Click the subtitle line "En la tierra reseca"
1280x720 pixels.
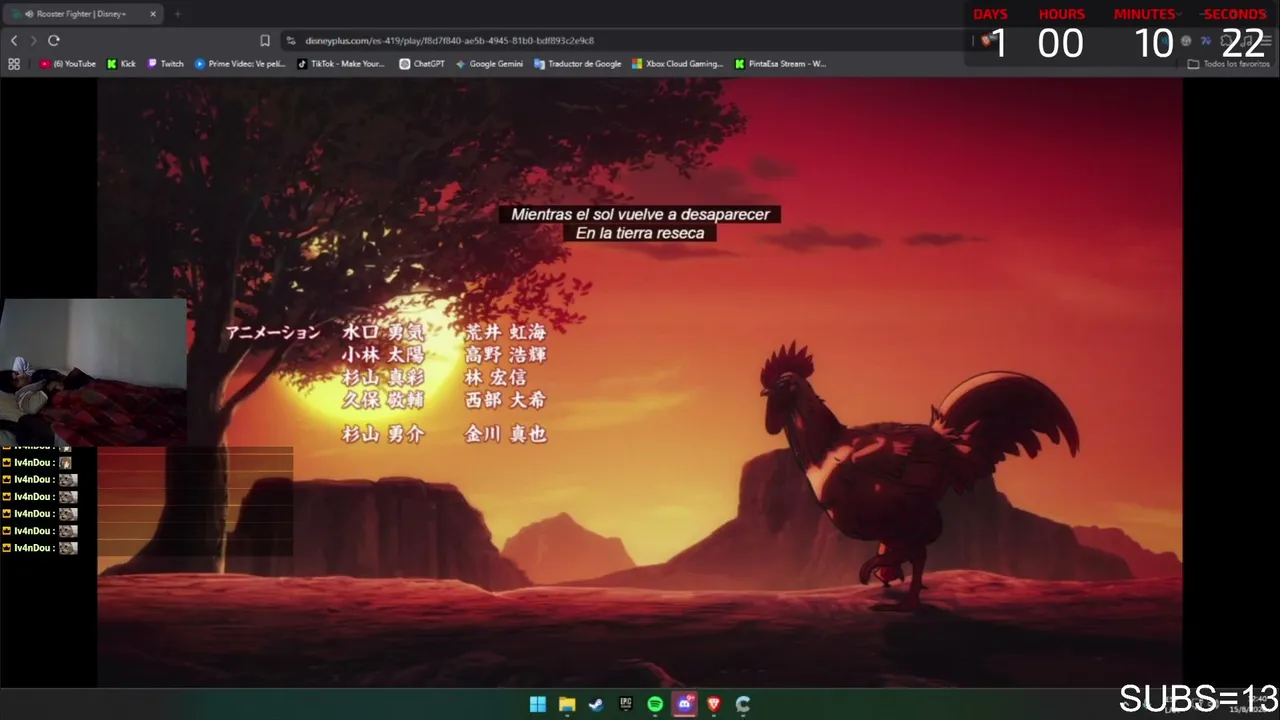(x=640, y=233)
